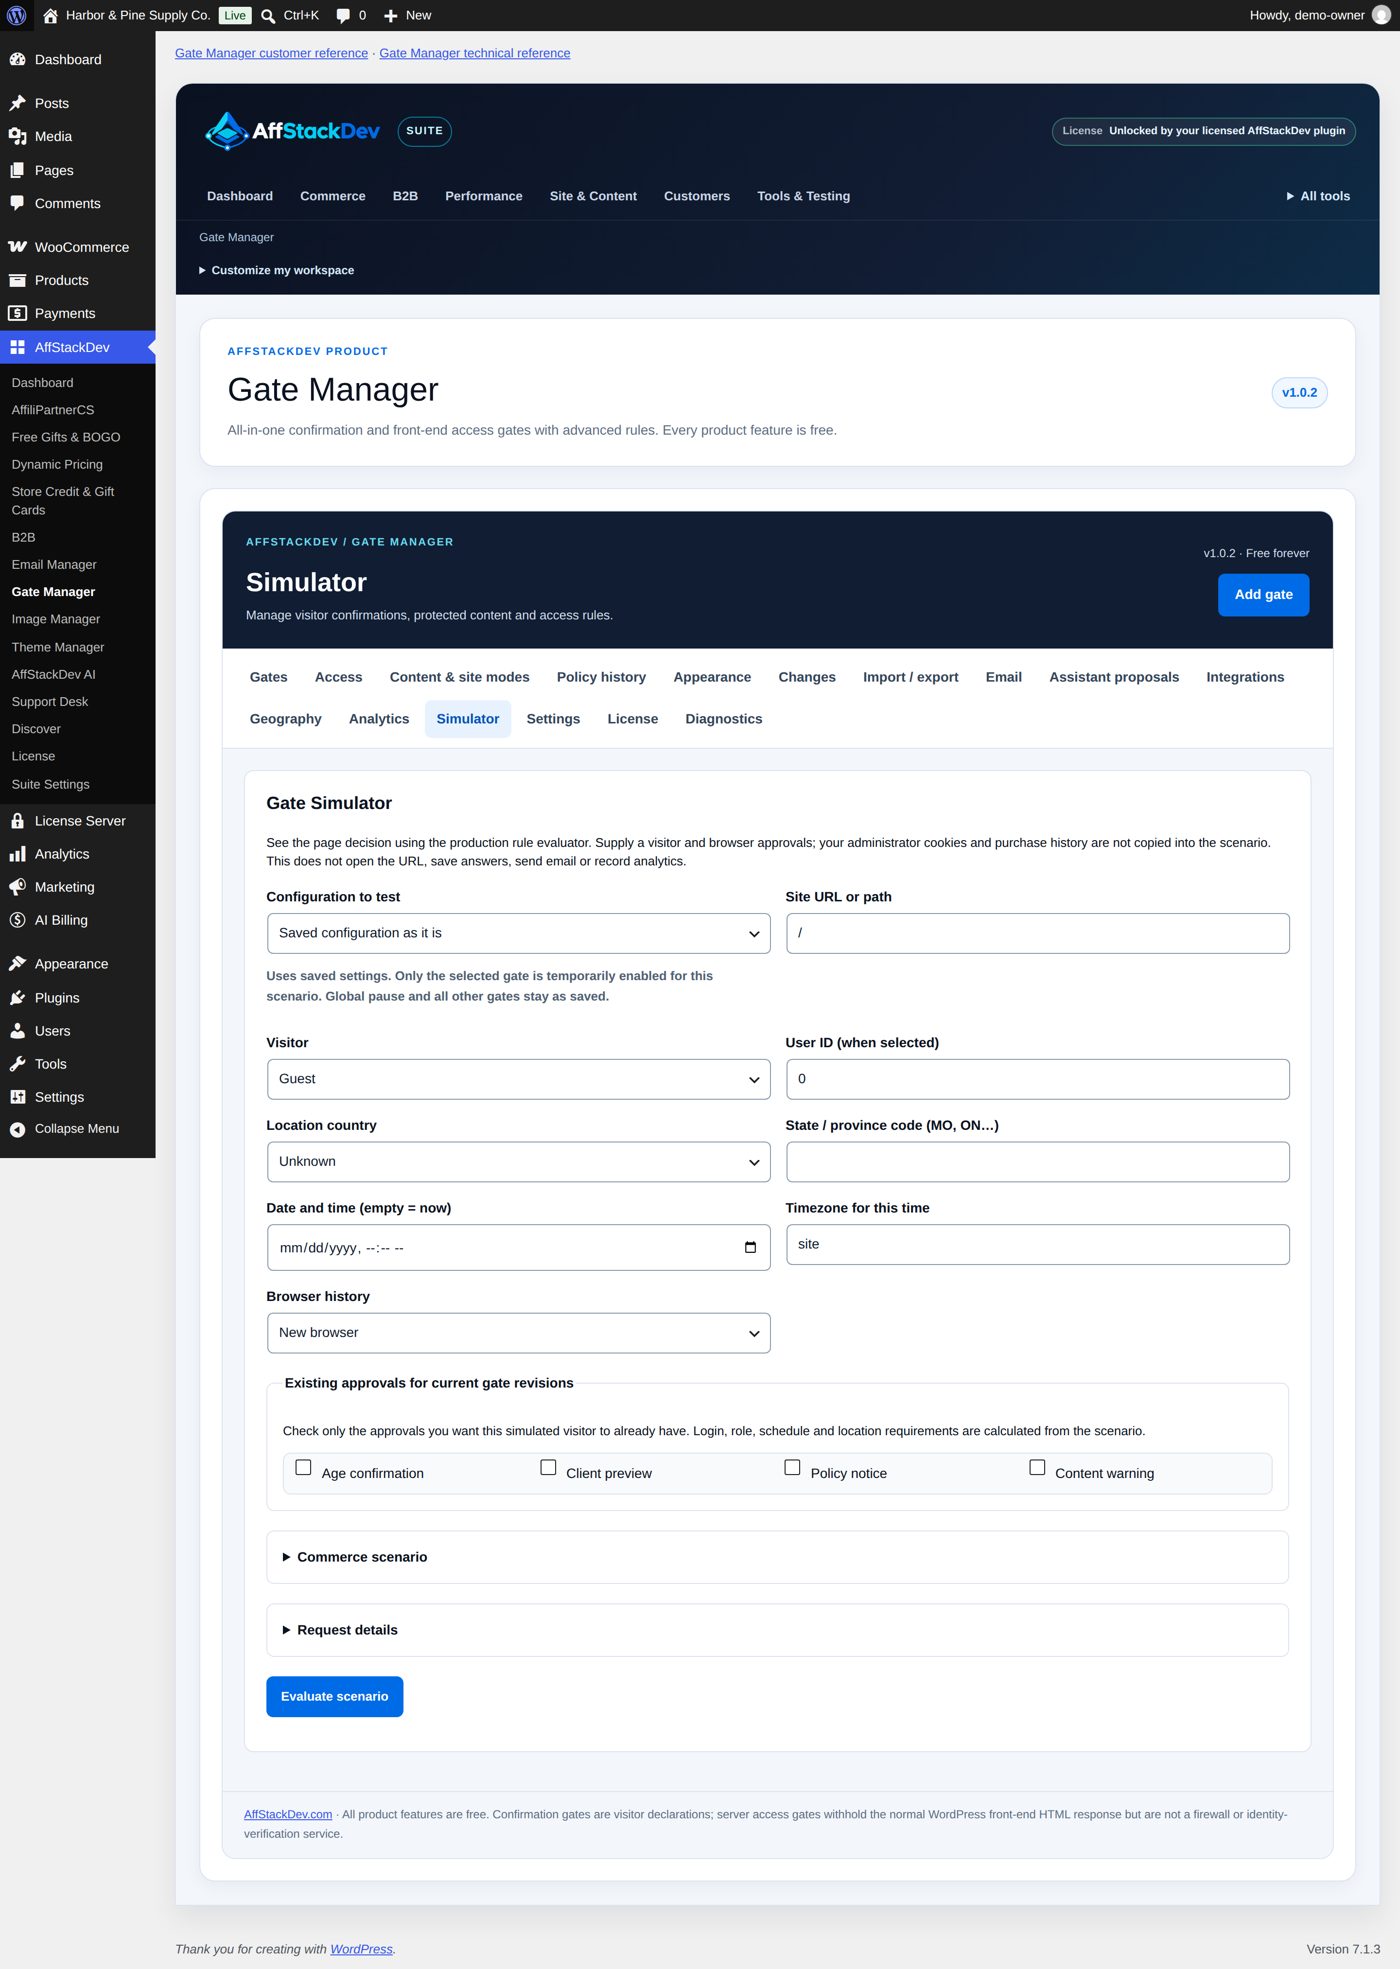This screenshot has width=1400, height=1969.
Task: Click the WordPress logo icon
Action: (x=16, y=15)
